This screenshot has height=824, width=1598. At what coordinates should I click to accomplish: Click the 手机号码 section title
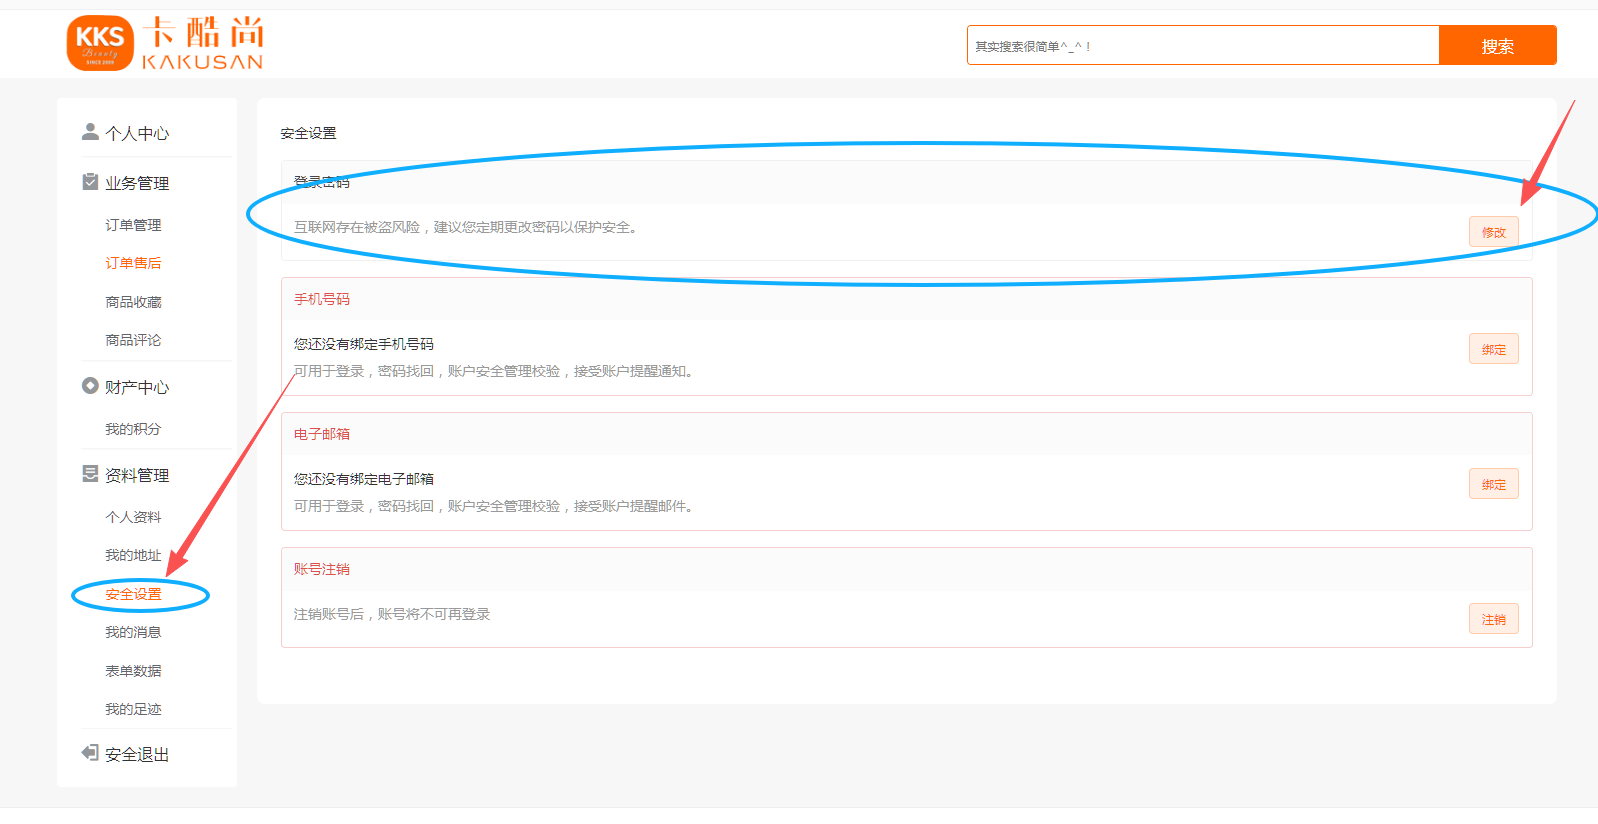pos(322,299)
